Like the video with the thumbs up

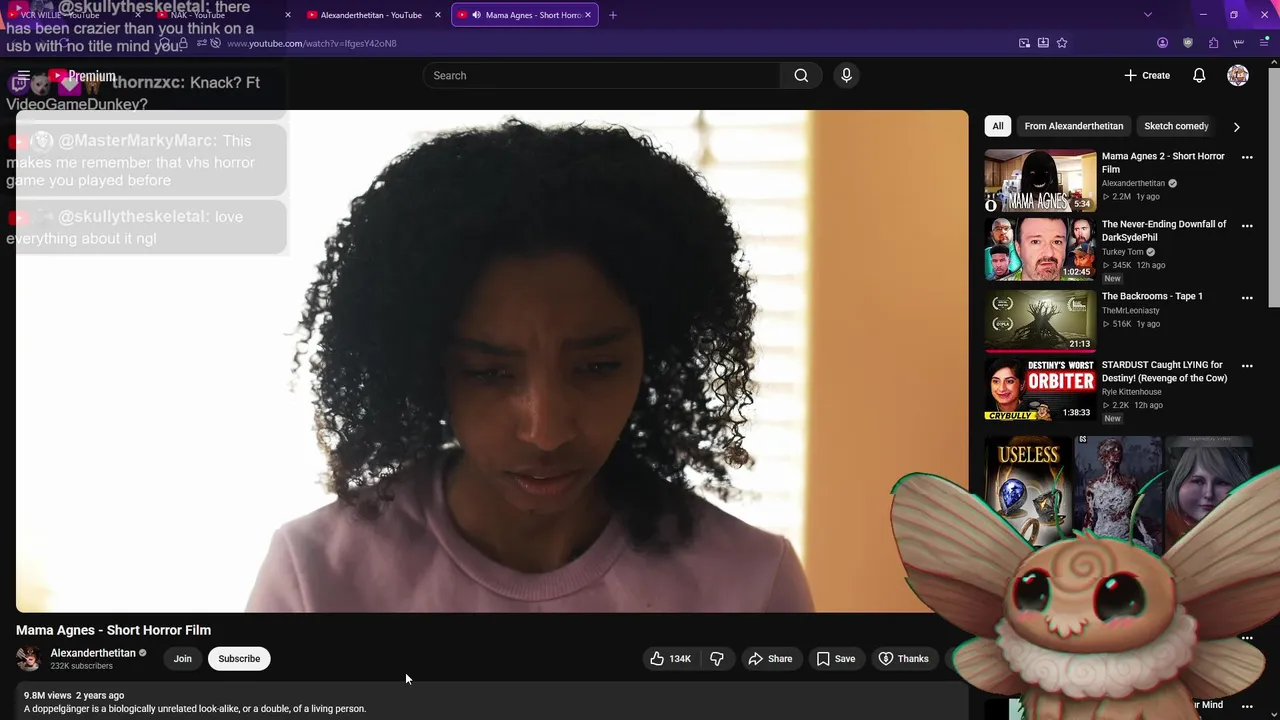pos(671,658)
